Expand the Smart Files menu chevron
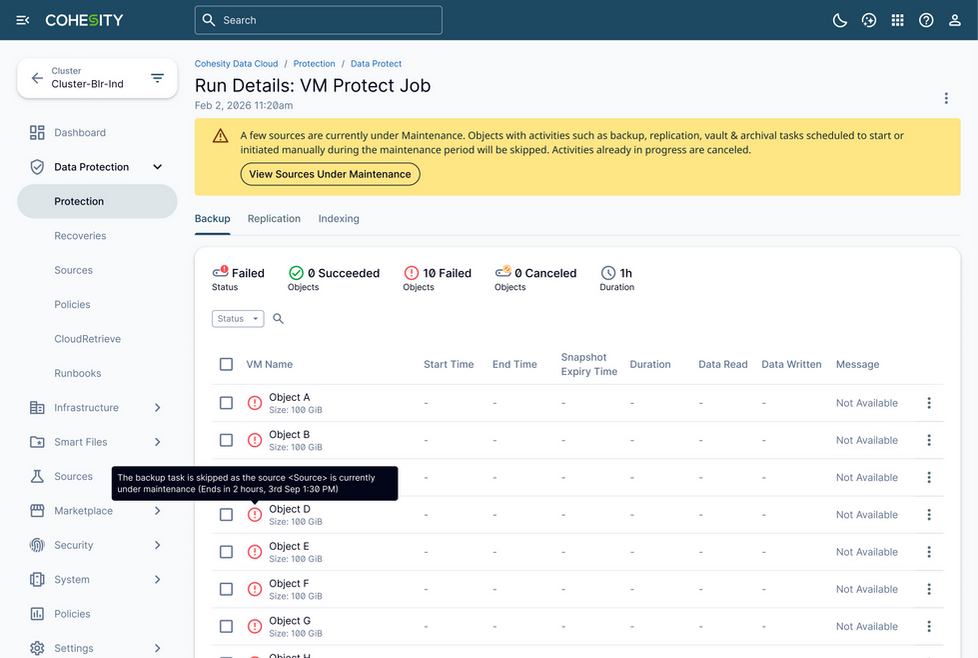Viewport: 978px width, 658px height. (157, 442)
